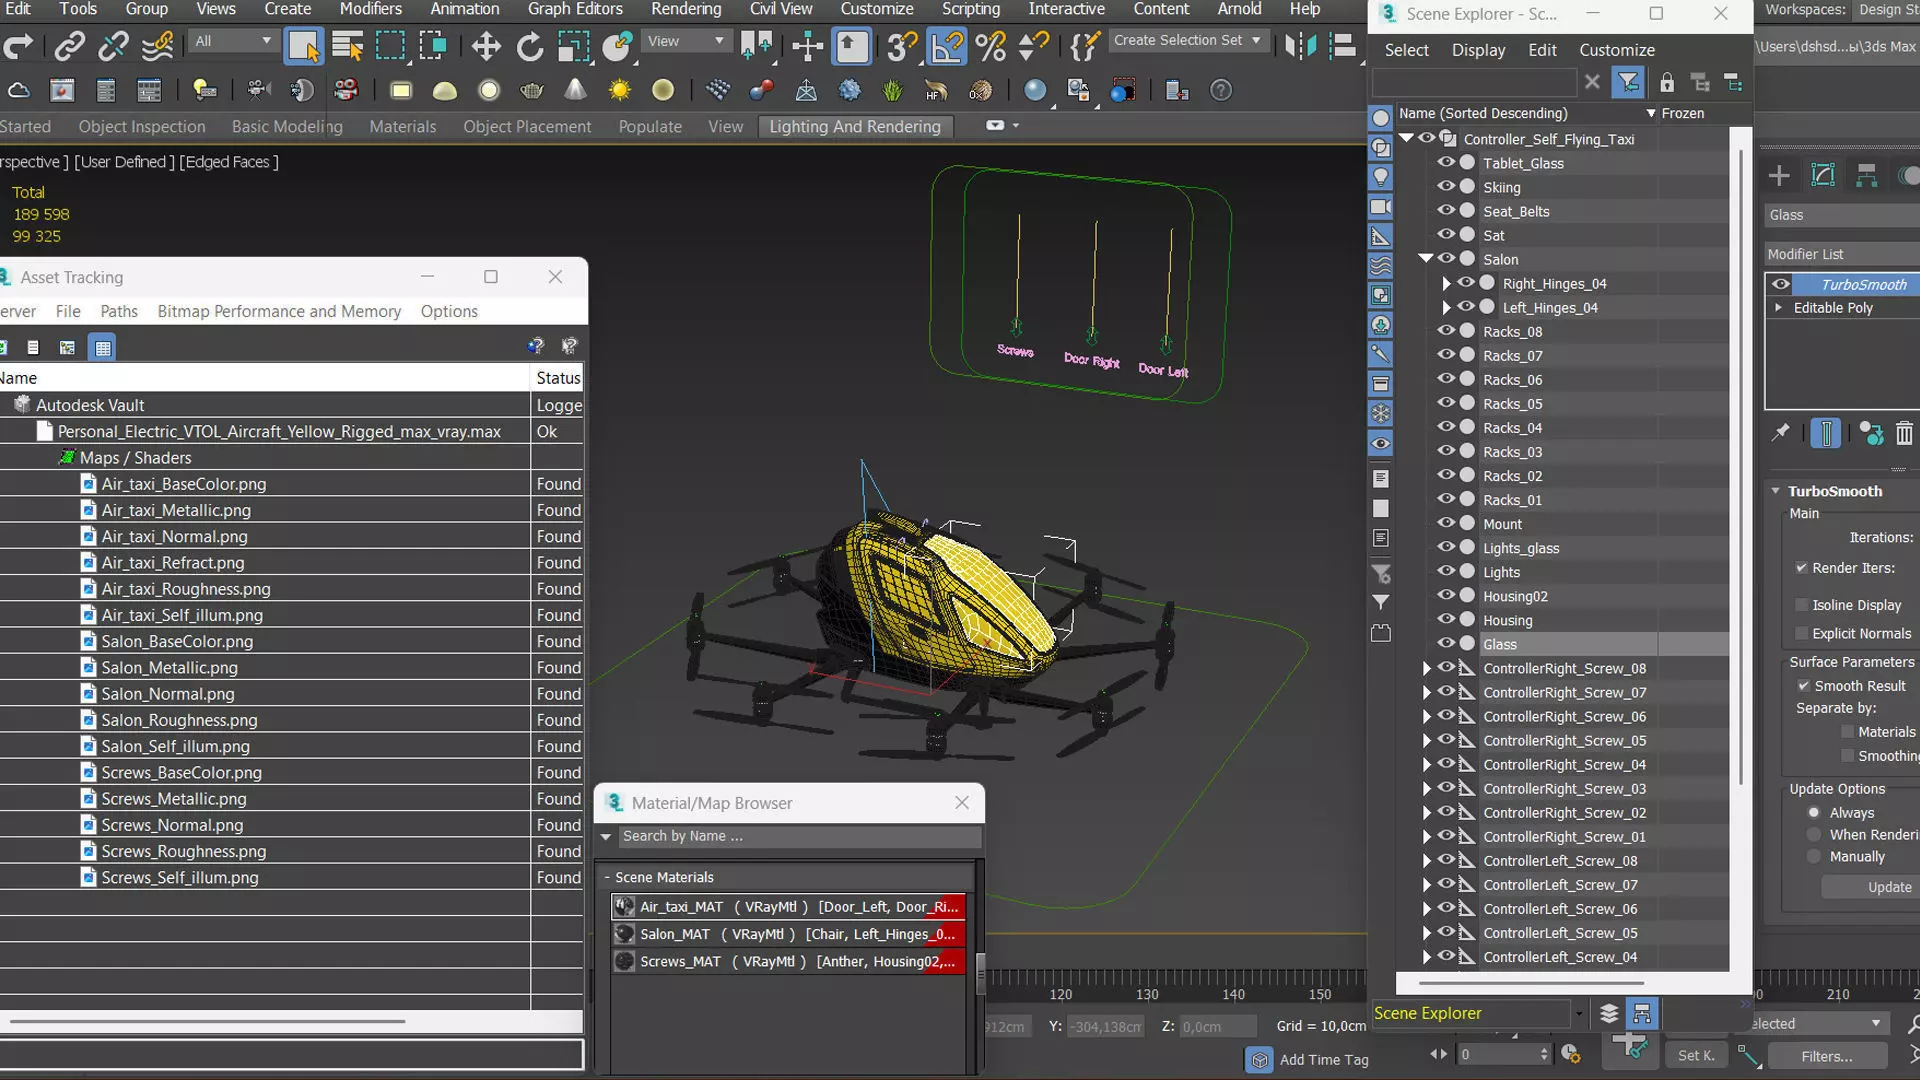
Task: Toggle Percent Snap icon
Action: (x=990, y=45)
